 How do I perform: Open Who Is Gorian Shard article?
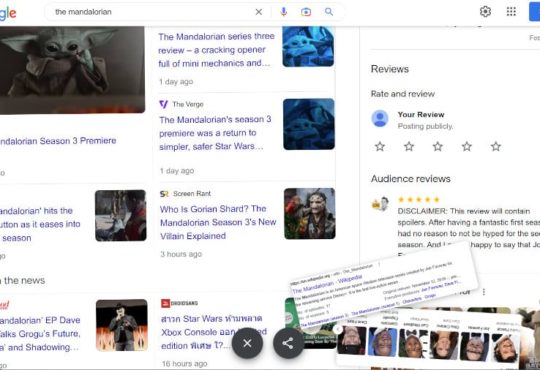point(218,223)
